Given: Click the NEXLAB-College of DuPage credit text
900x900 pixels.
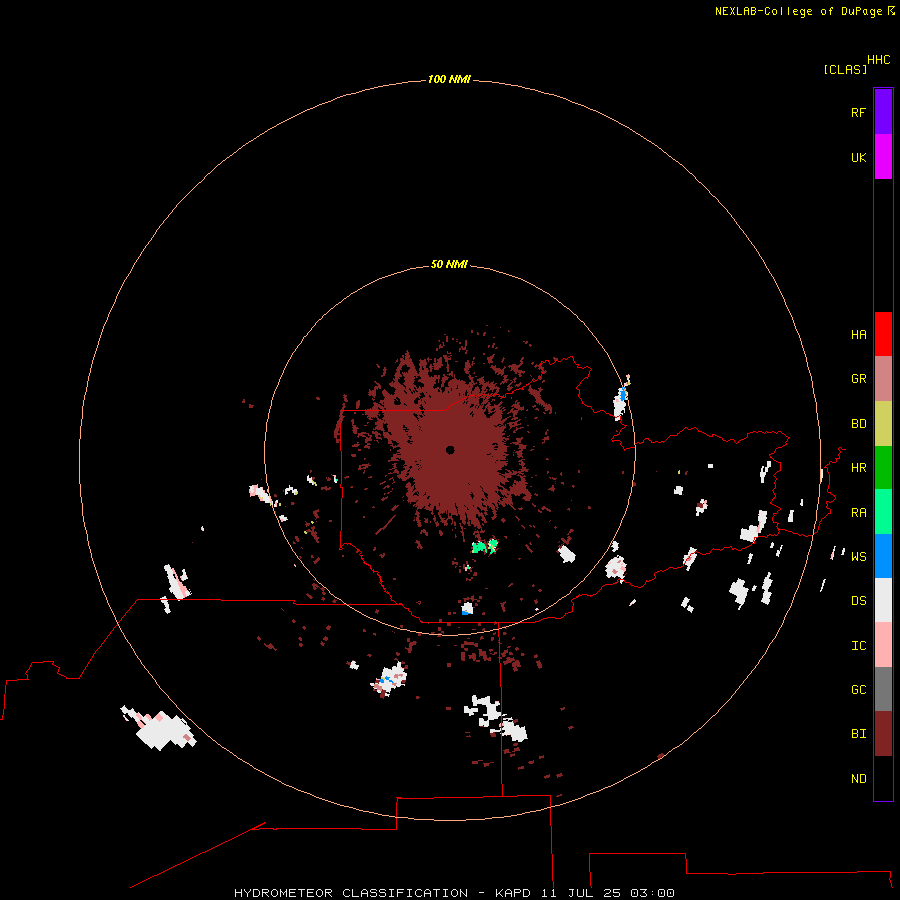Looking at the screenshot, I should 798,11.
